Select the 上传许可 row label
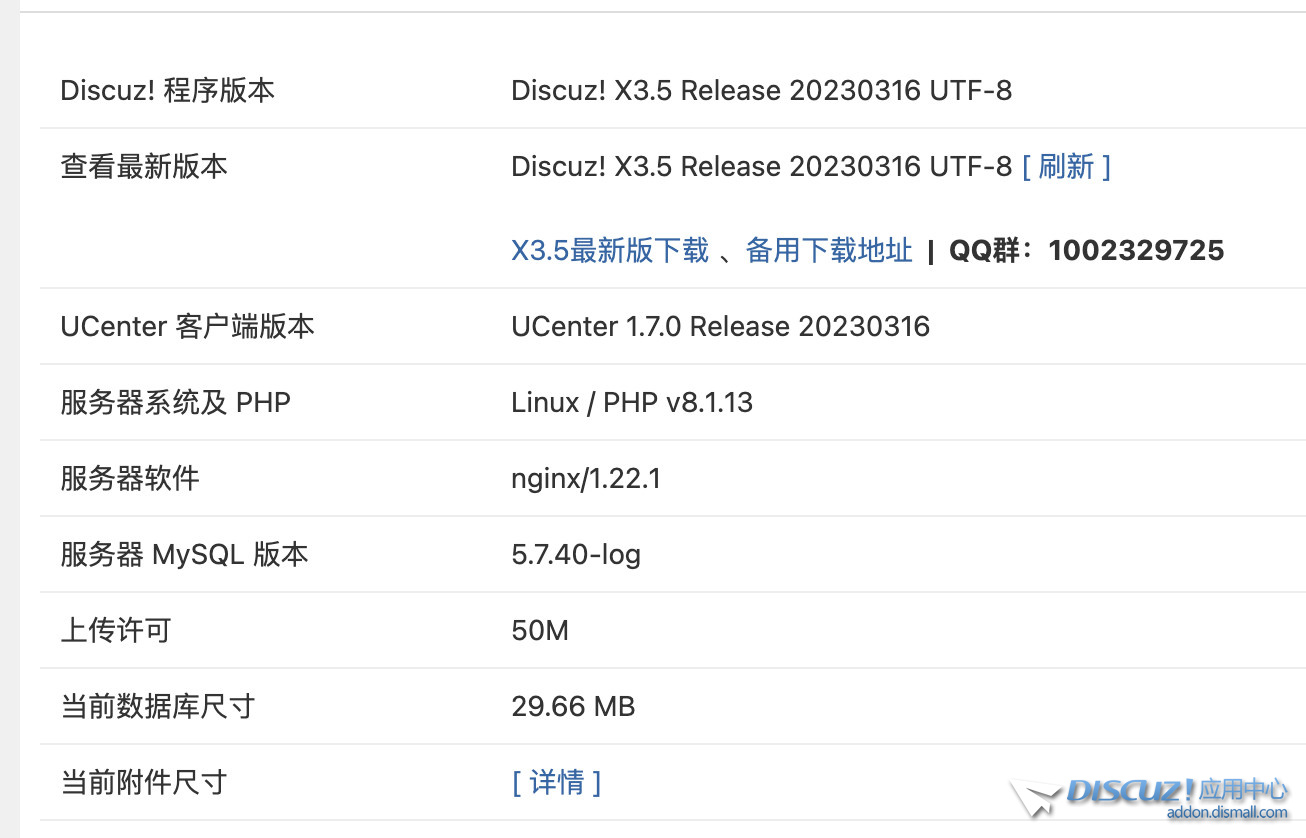Viewport: 1306px width, 838px height. coord(116,630)
